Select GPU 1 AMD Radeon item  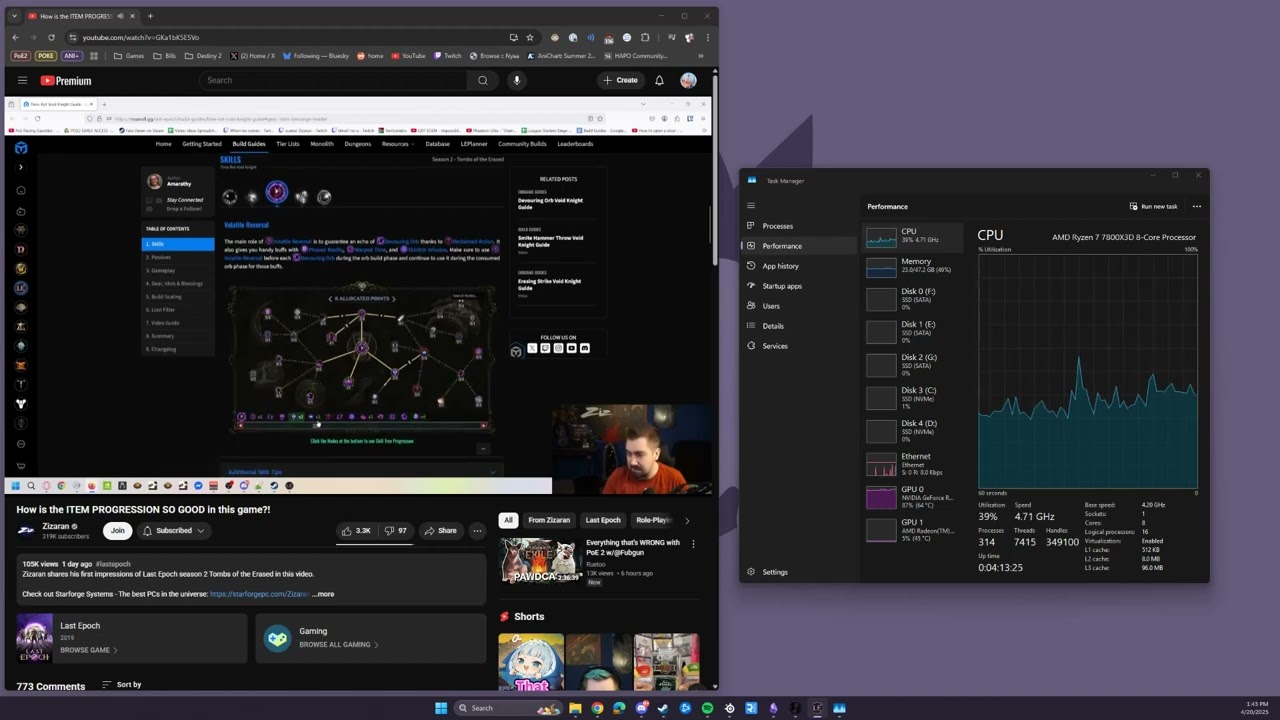pyautogui.click(x=913, y=530)
